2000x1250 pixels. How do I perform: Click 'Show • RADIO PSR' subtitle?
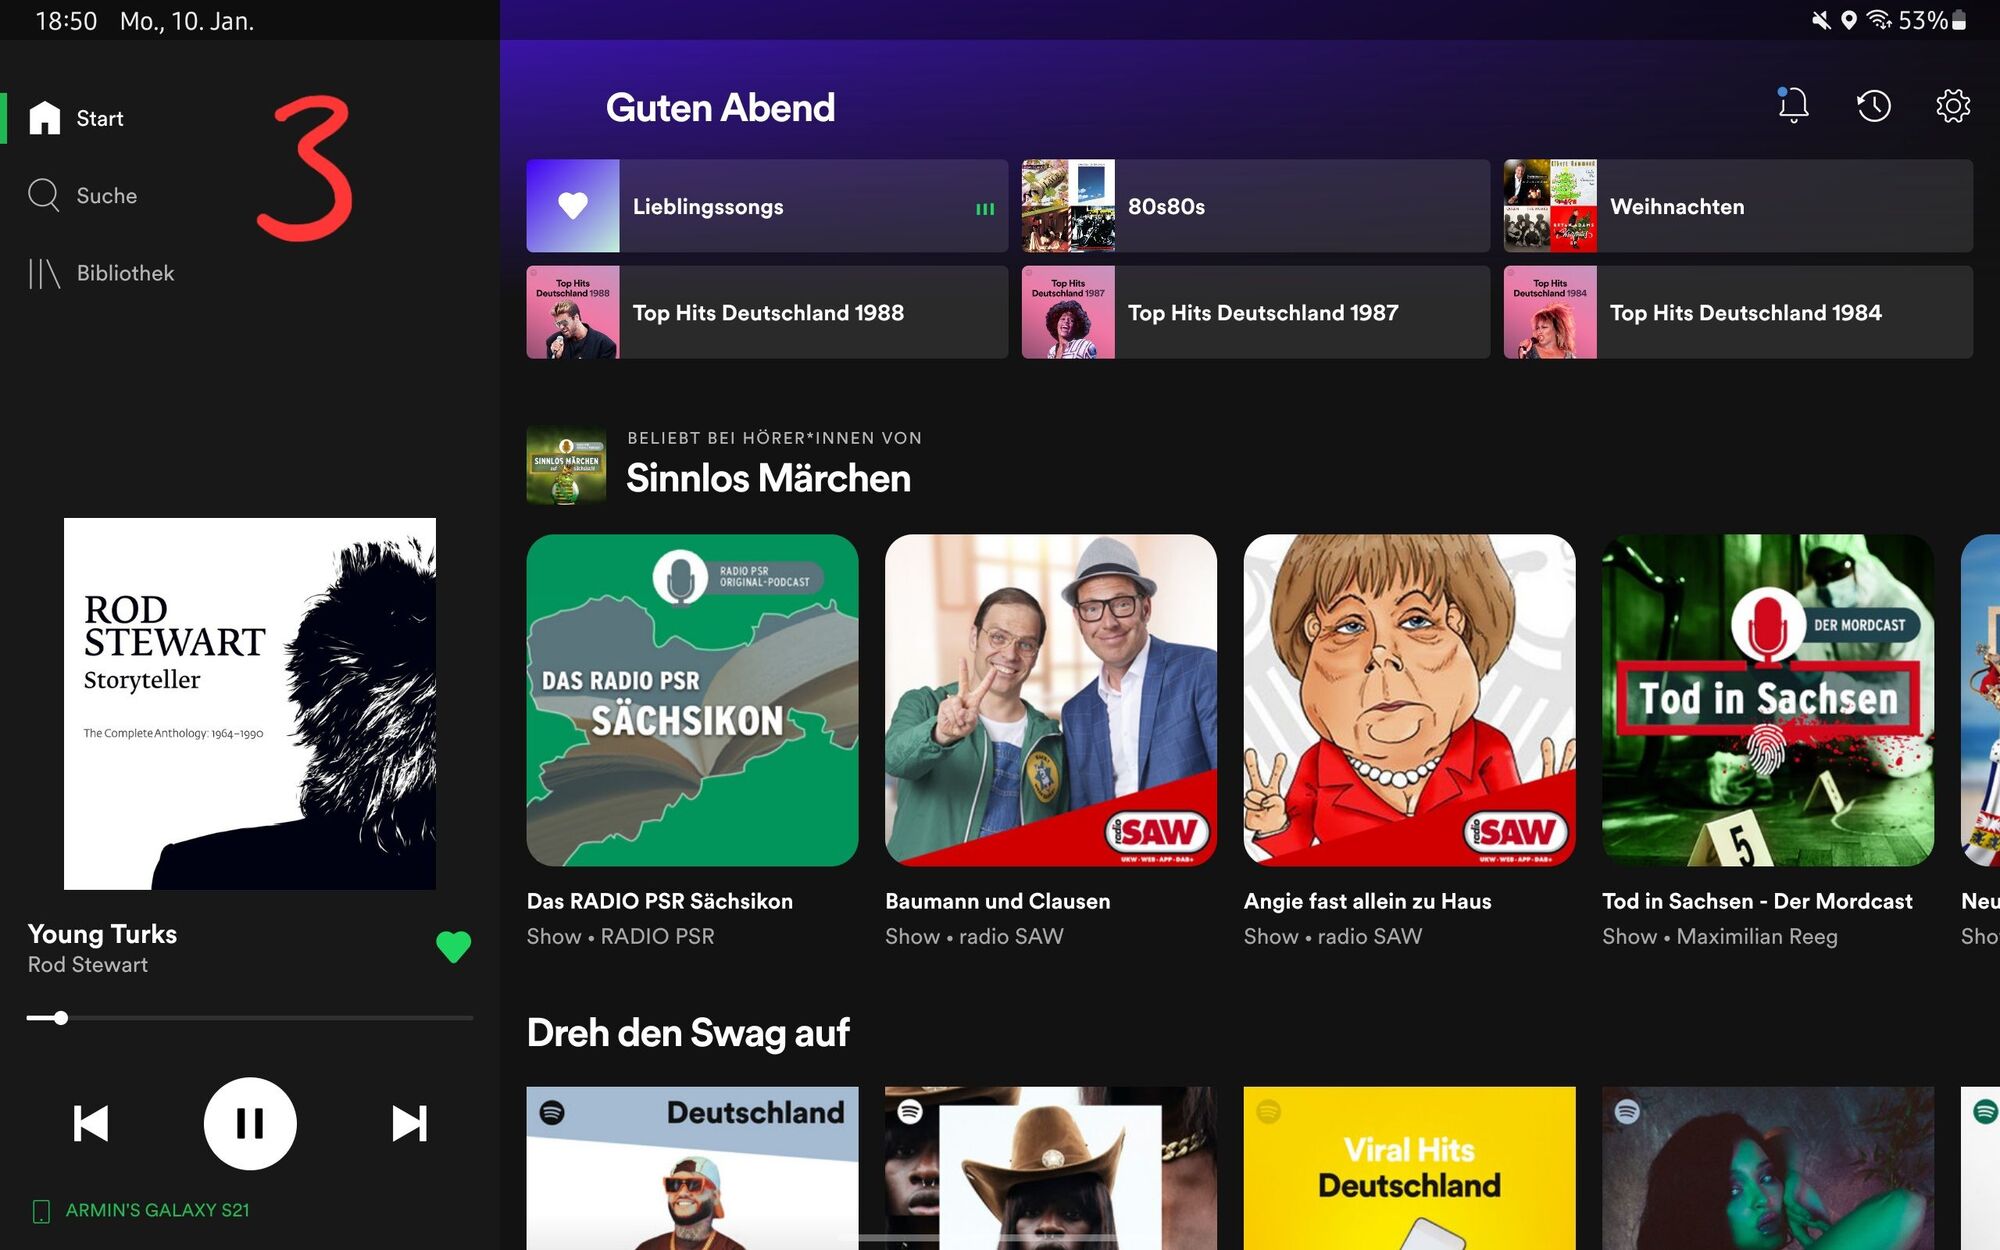pos(621,937)
